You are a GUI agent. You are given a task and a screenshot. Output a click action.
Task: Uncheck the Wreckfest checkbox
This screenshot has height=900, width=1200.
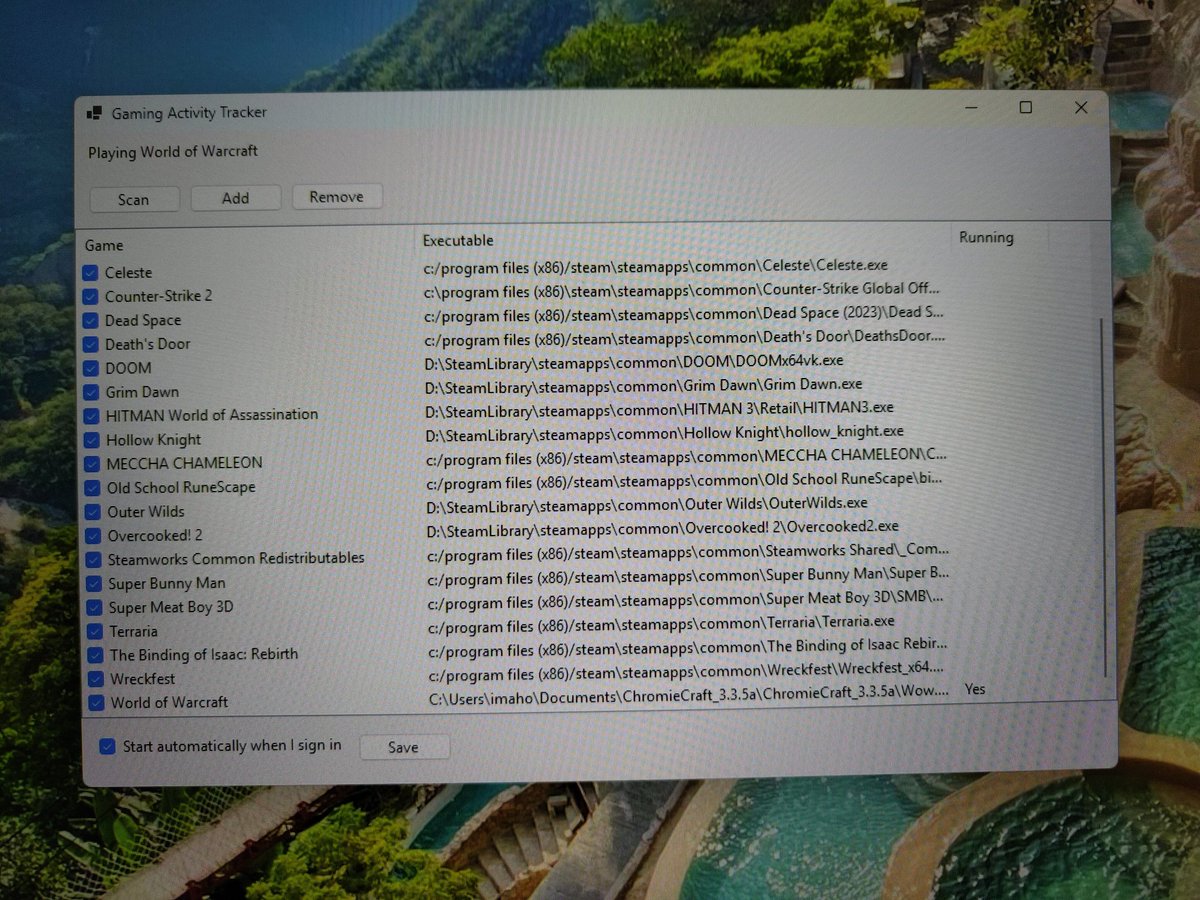(96, 679)
